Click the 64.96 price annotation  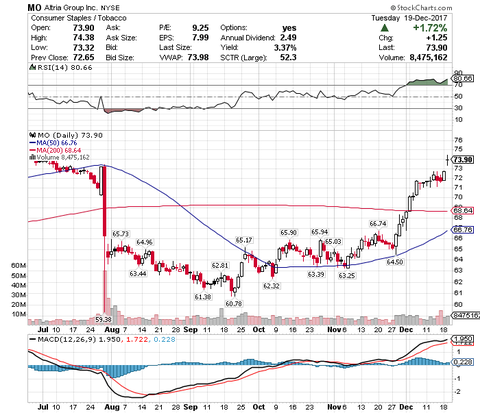coord(145,242)
